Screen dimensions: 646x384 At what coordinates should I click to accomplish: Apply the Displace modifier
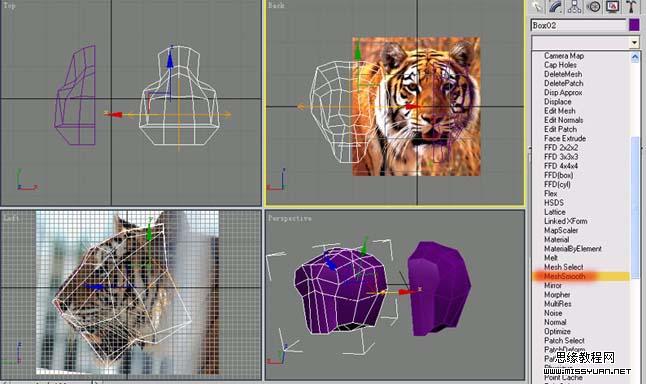[557, 102]
